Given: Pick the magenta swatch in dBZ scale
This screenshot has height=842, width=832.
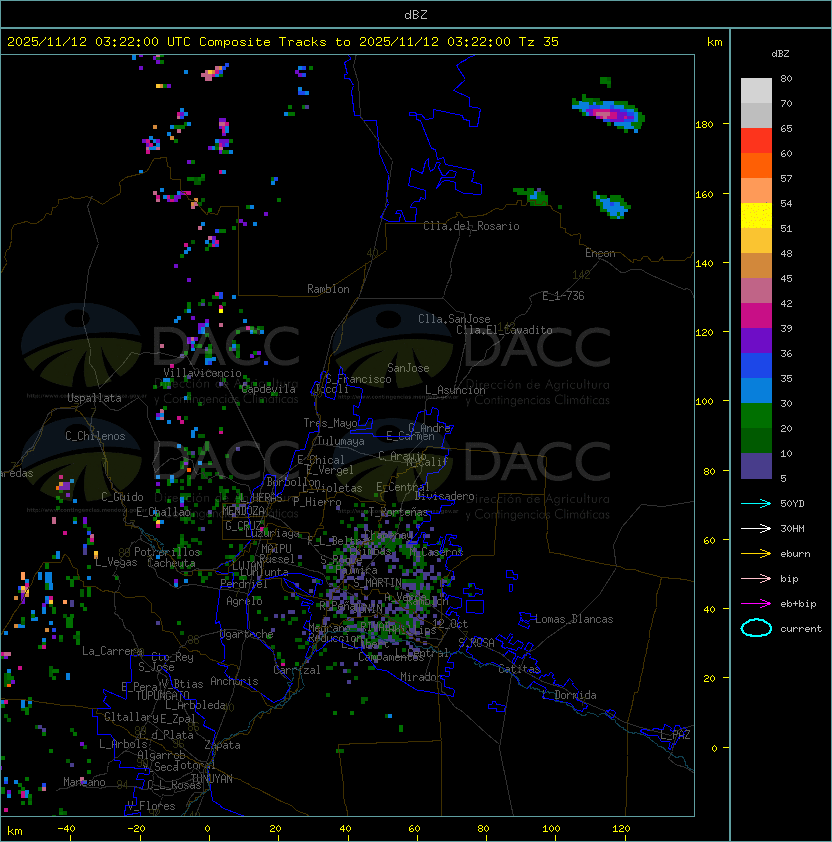Looking at the screenshot, I should pyautogui.click(x=756, y=315).
